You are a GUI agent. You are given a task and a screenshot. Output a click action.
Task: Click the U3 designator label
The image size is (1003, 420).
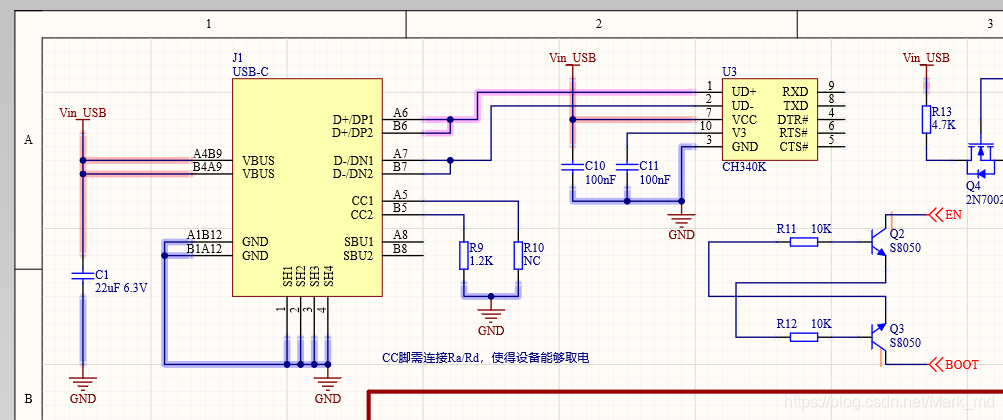pyautogui.click(x=729, y=72)
